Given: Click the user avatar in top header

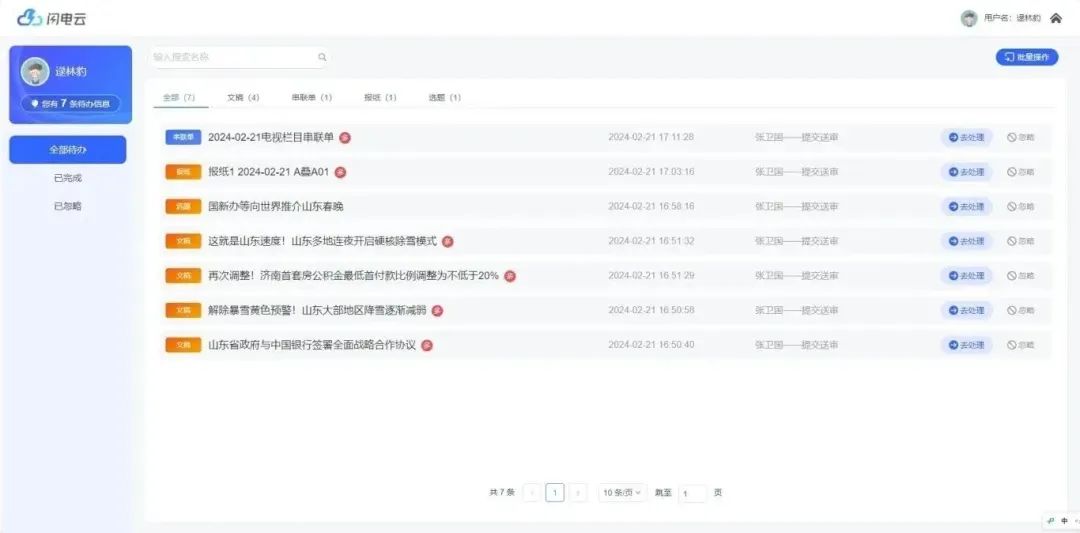Looking at the screenshot, I should point(969,19).
